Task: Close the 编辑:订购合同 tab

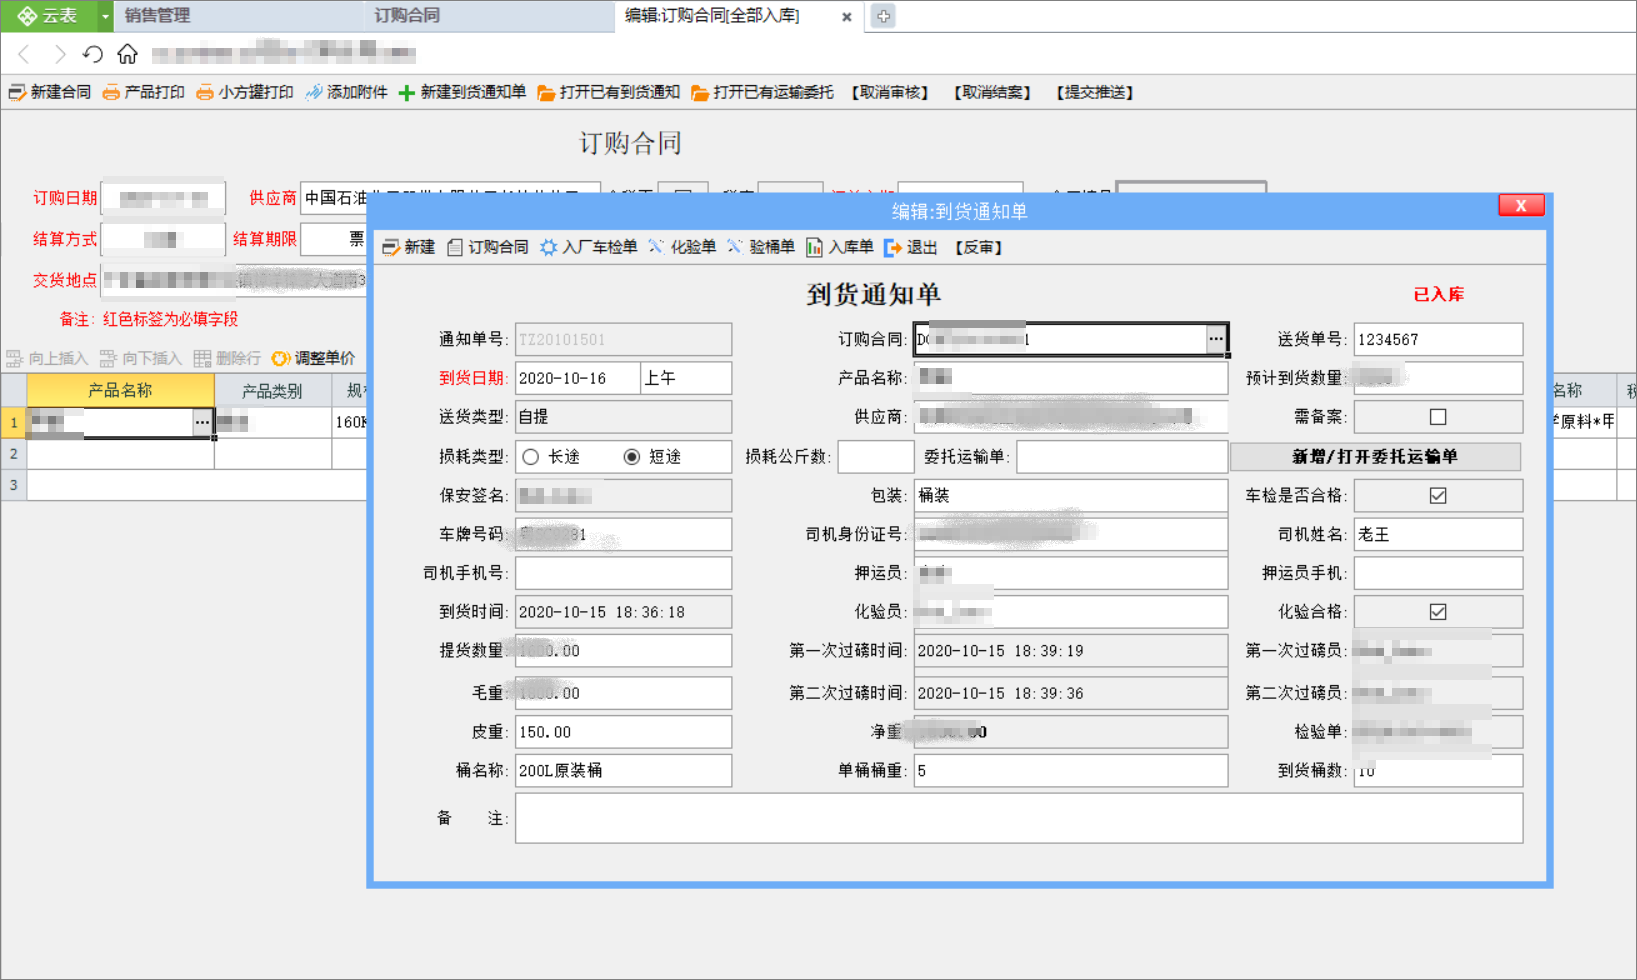Action: tap(846, 17)
